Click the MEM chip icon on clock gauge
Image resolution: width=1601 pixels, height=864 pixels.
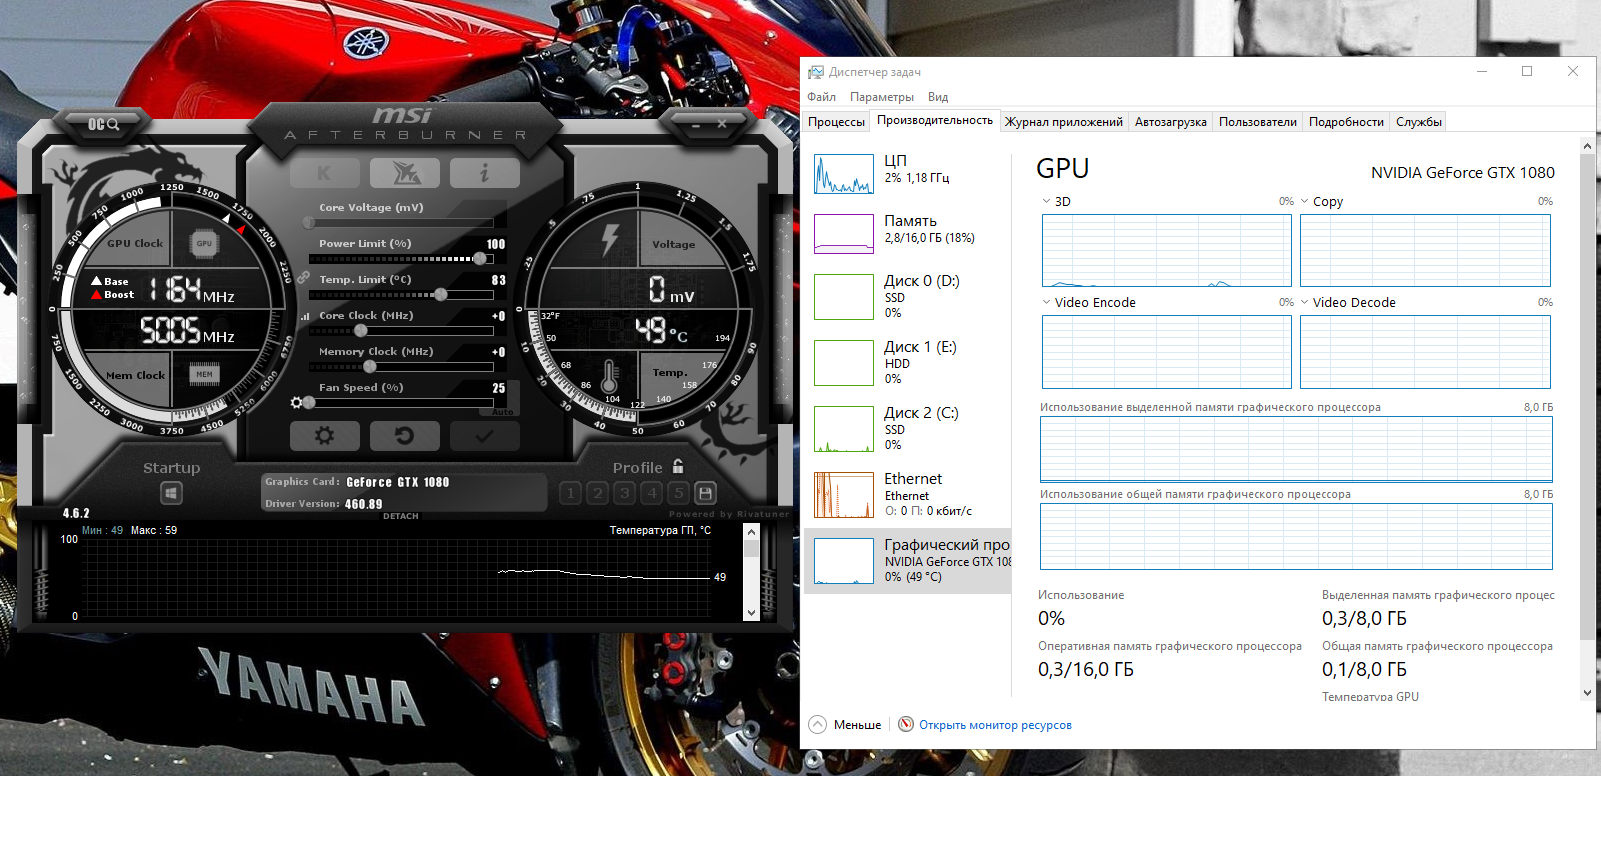(204, 375)
